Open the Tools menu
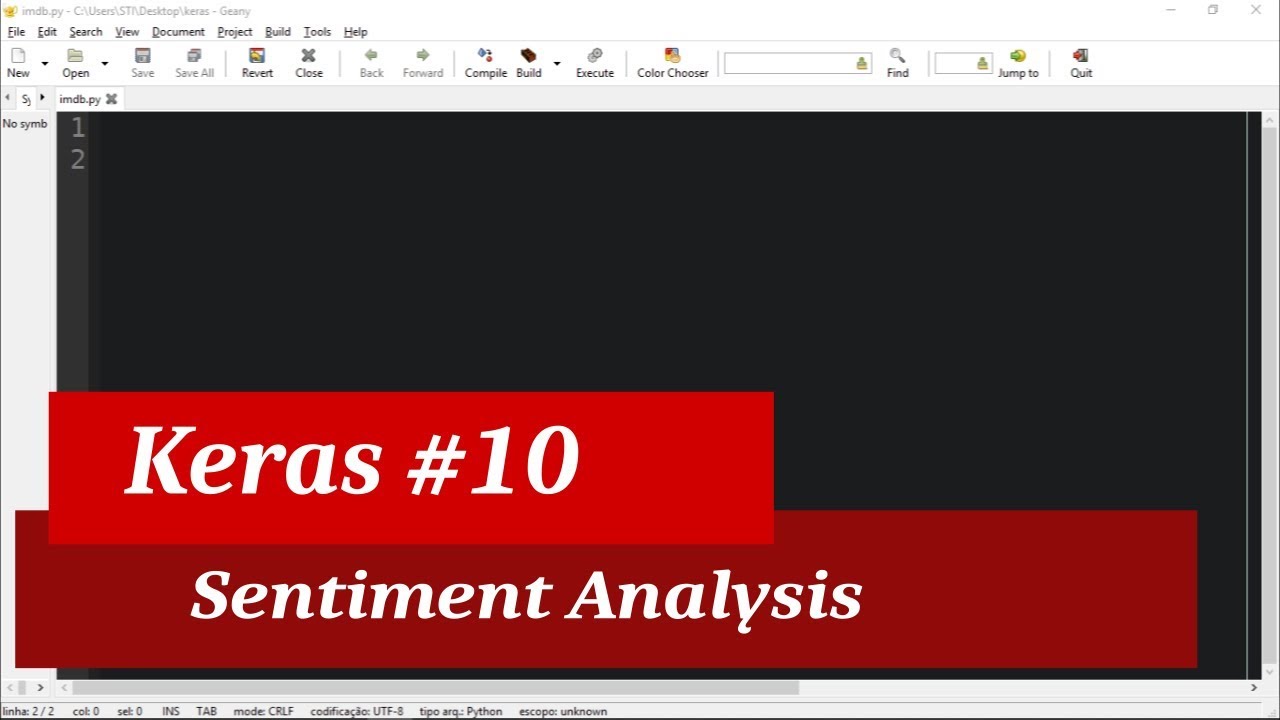Viewport: 1280px width, 720px height. point(317,32)
